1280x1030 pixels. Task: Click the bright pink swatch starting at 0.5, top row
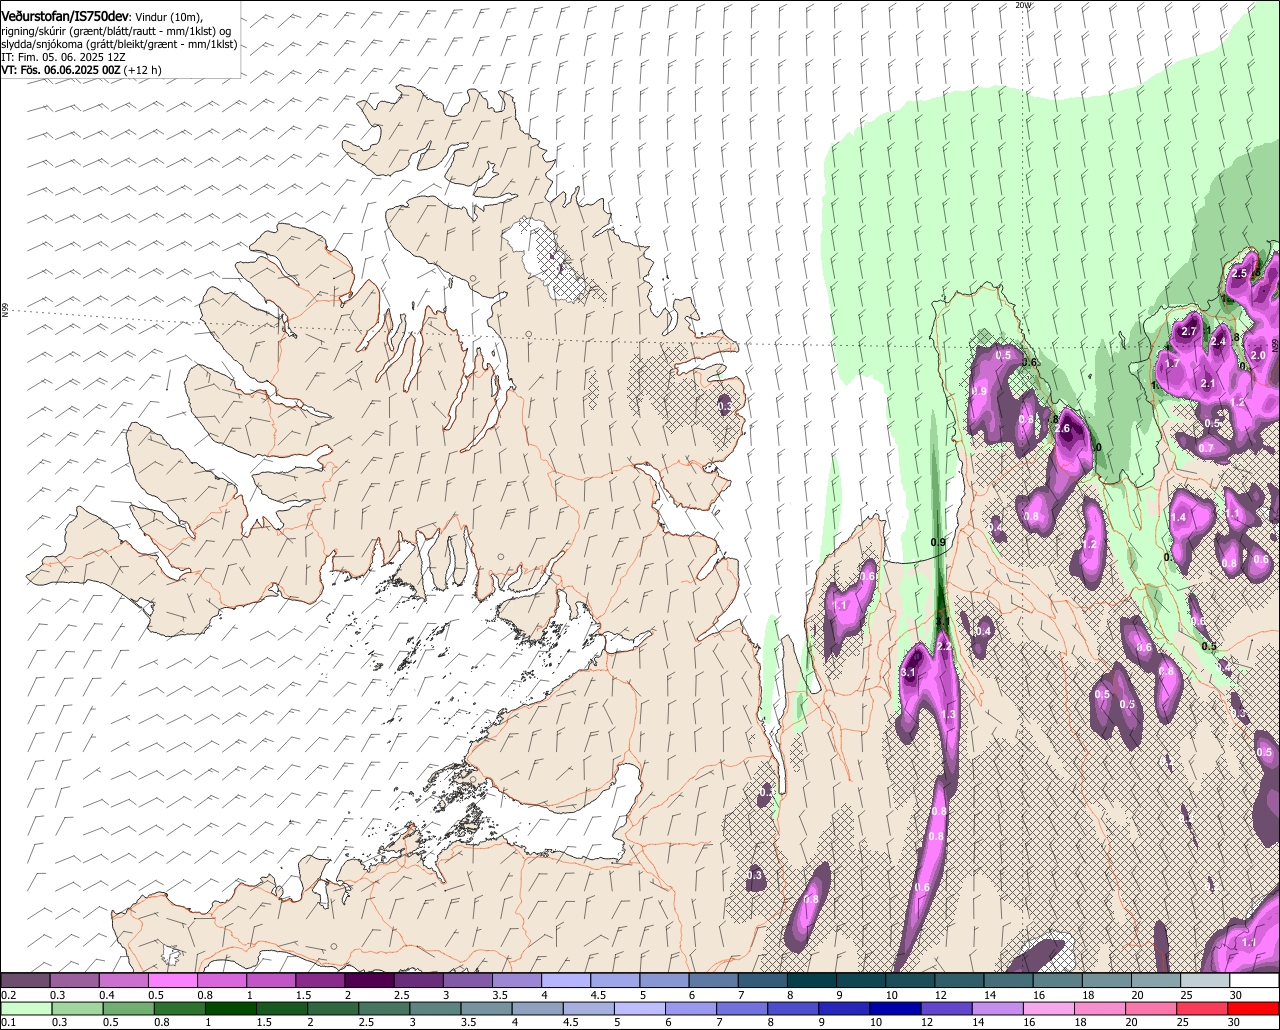173,980
